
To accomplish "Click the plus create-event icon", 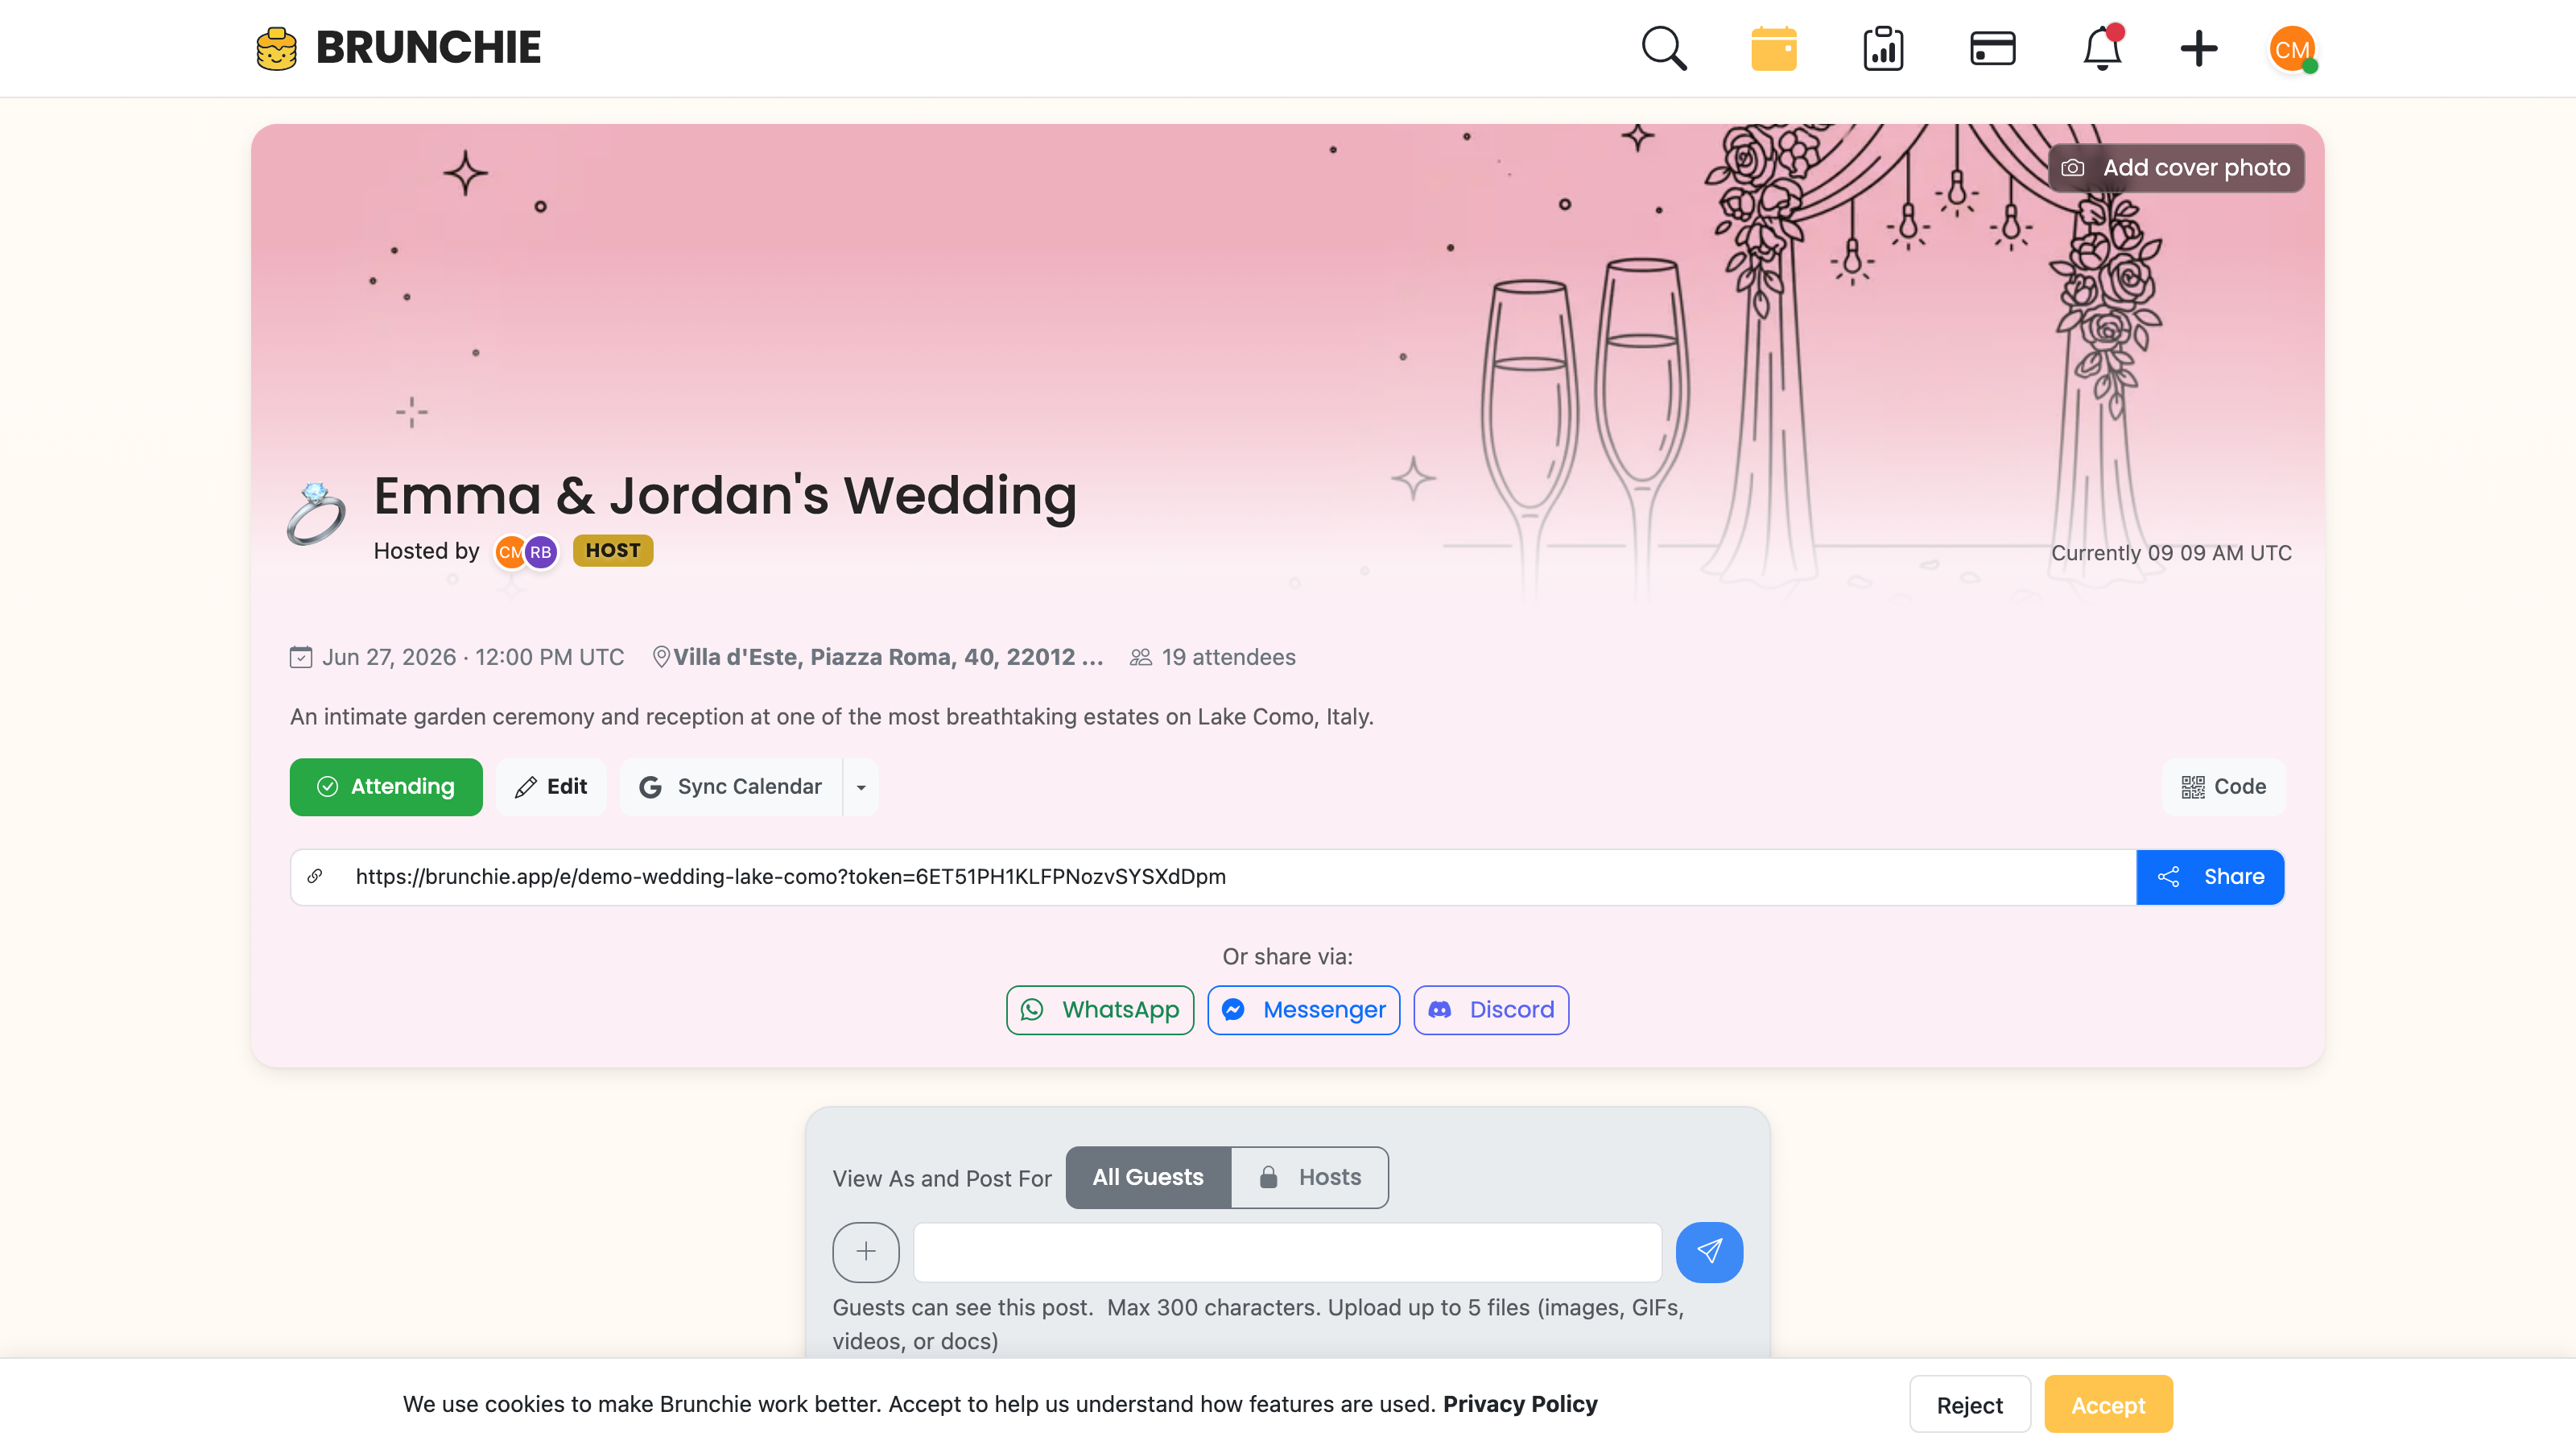I will point(2198,48).
